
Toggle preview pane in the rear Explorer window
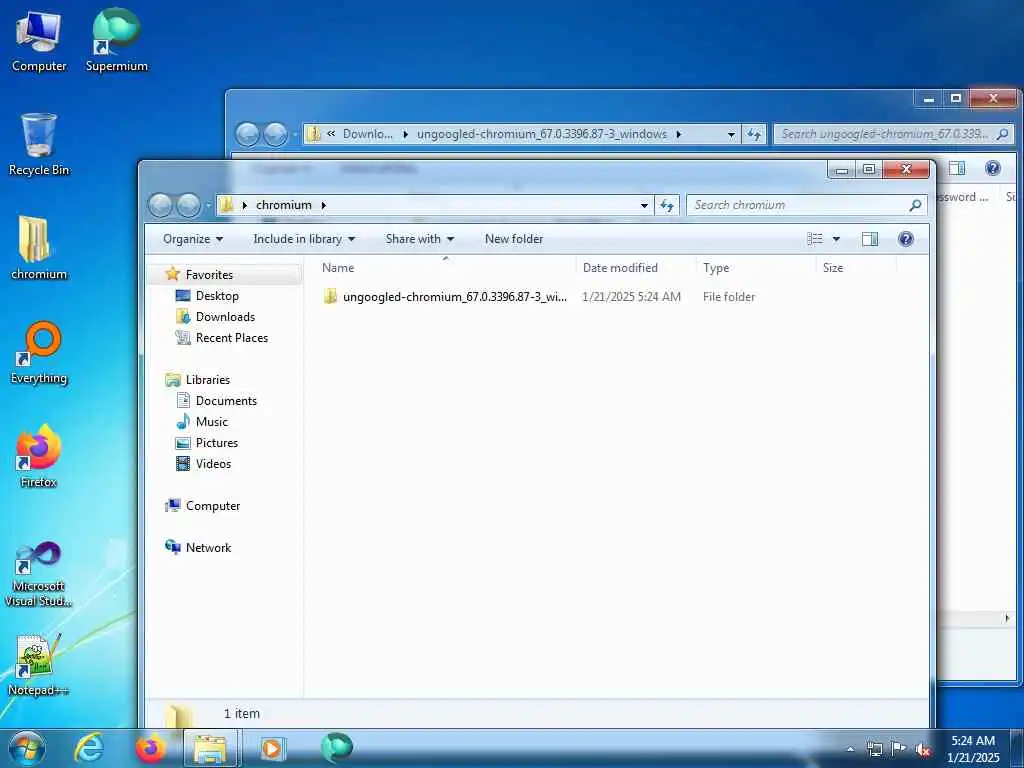tap(957, 168)
